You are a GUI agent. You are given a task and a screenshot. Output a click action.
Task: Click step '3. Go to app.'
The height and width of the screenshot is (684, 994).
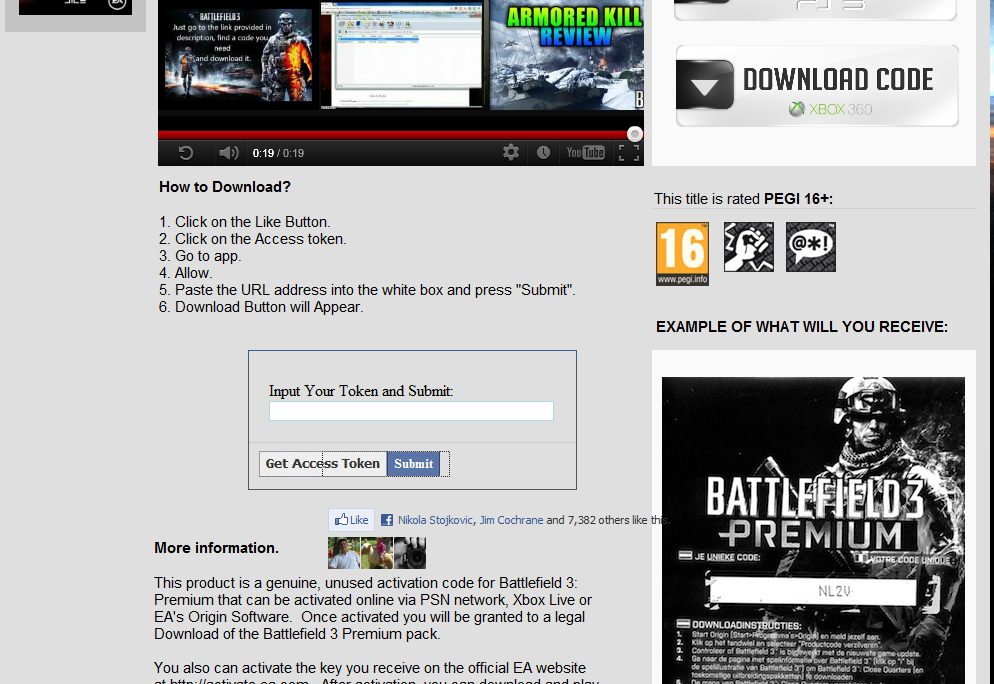click(x=200, y=256)
